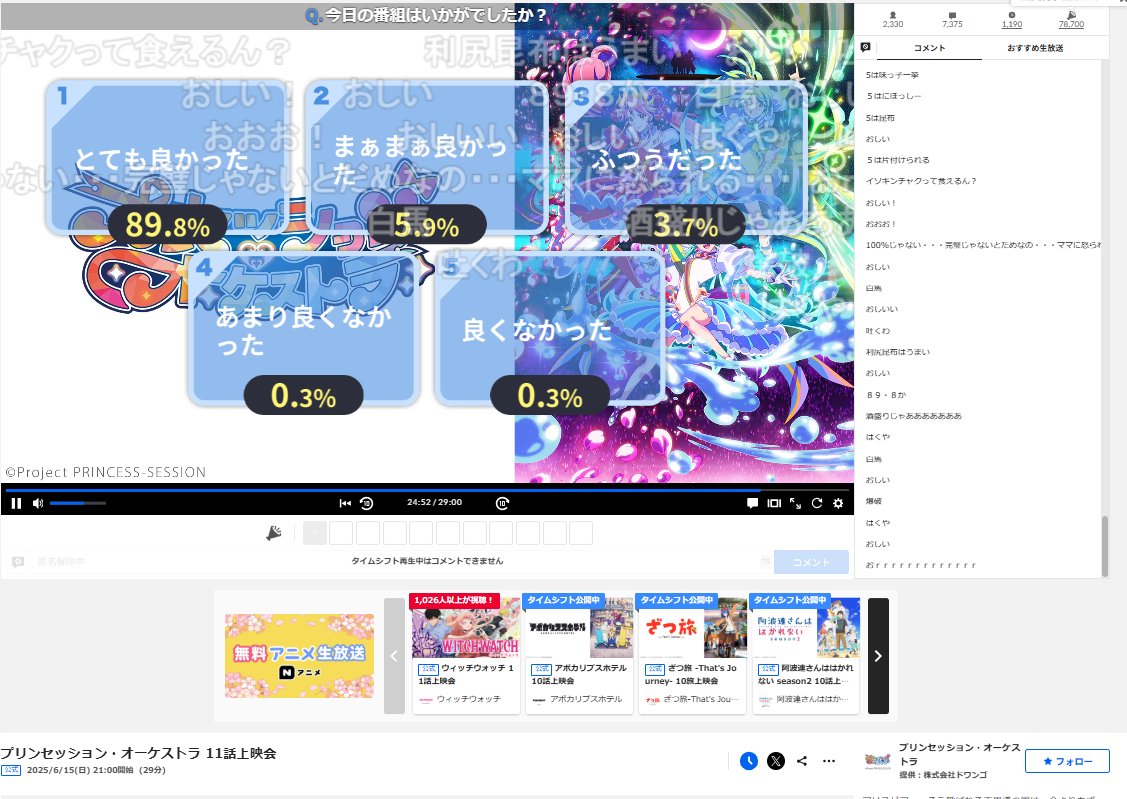The width and height of the screenshot is (1127, 799).
Task: Adjust the volume slider
Action: [x=78, y=503]
